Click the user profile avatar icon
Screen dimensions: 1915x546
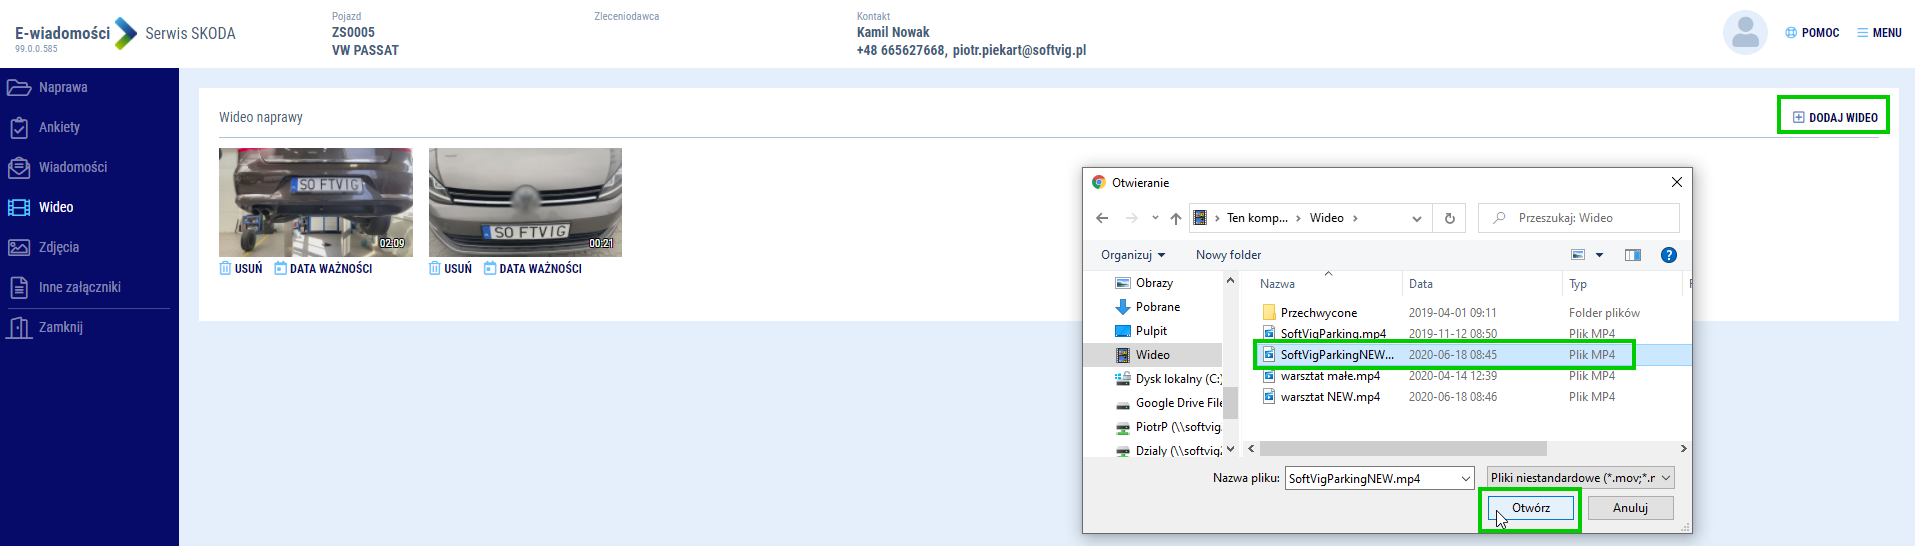[1744, 33]
